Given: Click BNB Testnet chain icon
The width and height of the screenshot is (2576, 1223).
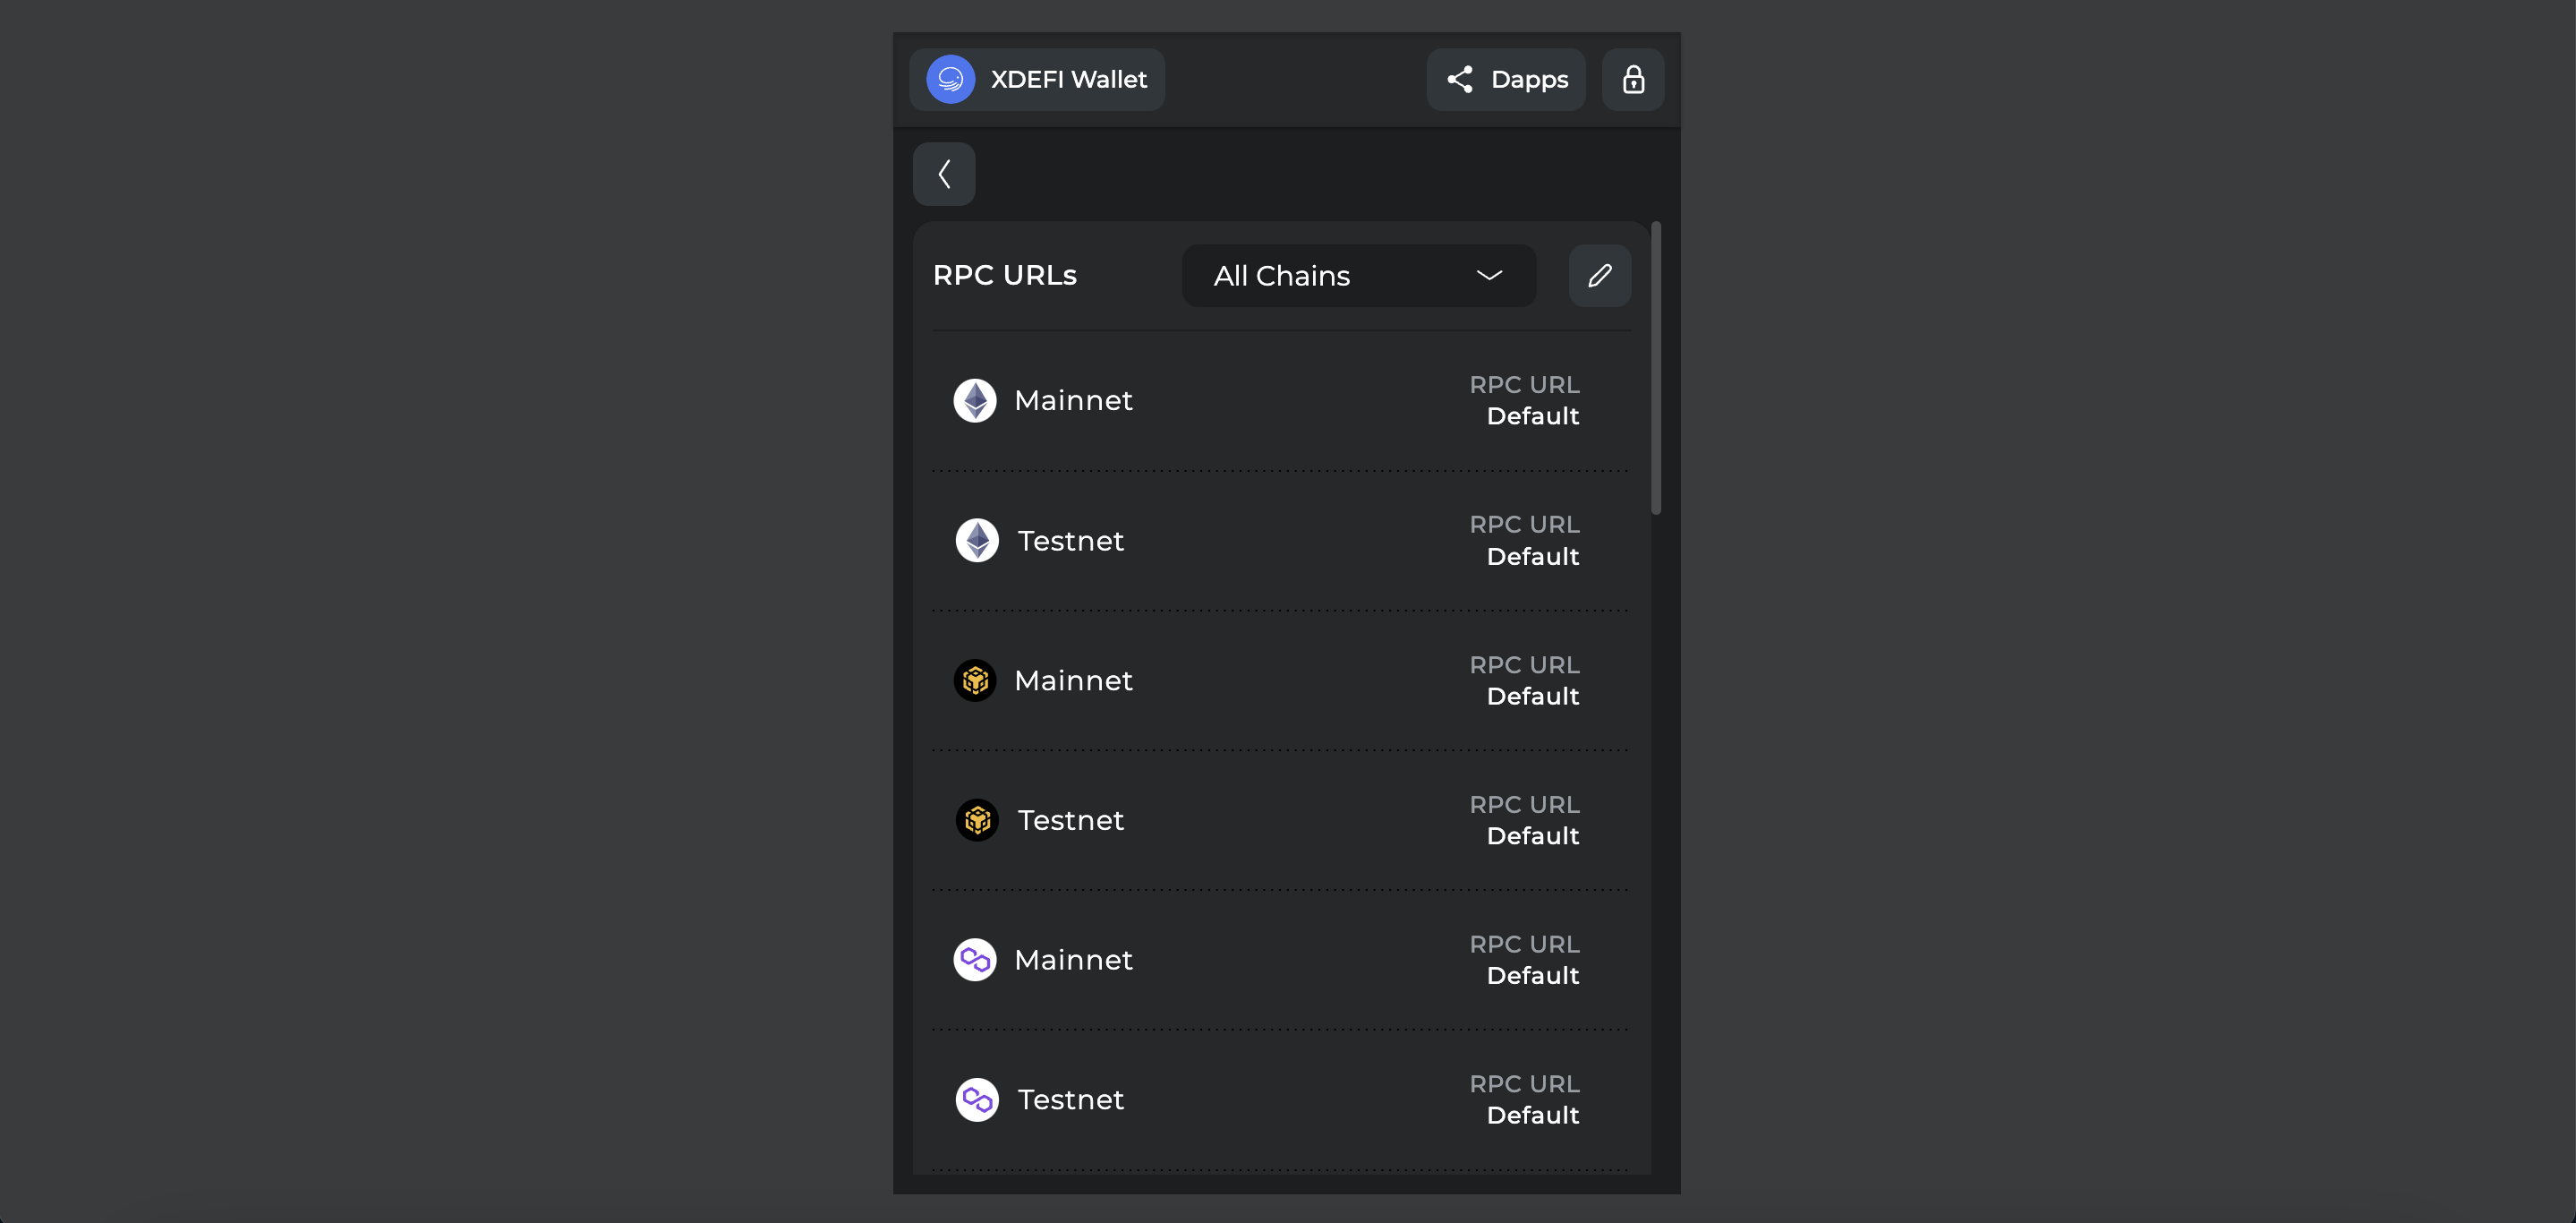Looking at the screenshot, I should [x=976, y=820].
